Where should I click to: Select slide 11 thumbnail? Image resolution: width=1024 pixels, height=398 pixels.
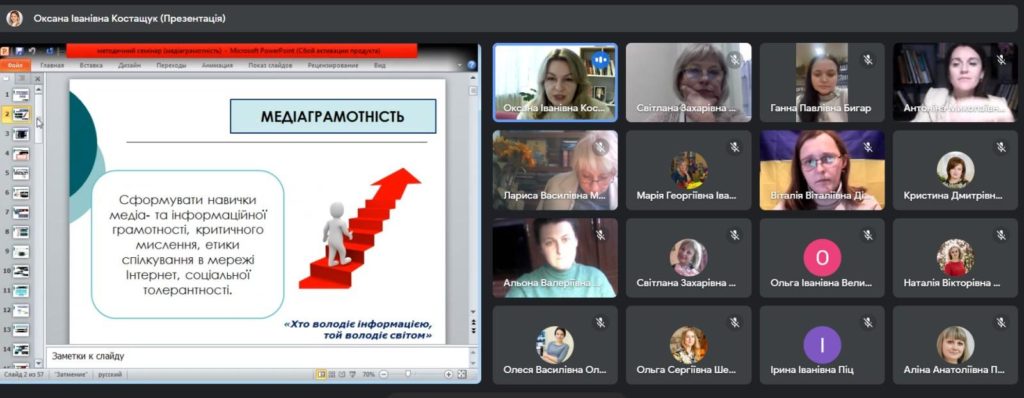tap(21, 290)
